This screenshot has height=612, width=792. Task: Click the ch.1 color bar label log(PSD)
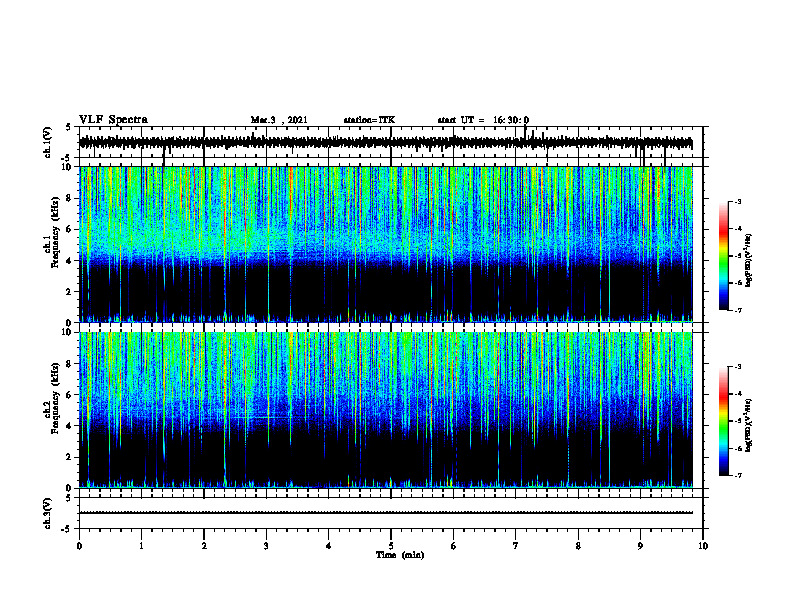point(749,261)
